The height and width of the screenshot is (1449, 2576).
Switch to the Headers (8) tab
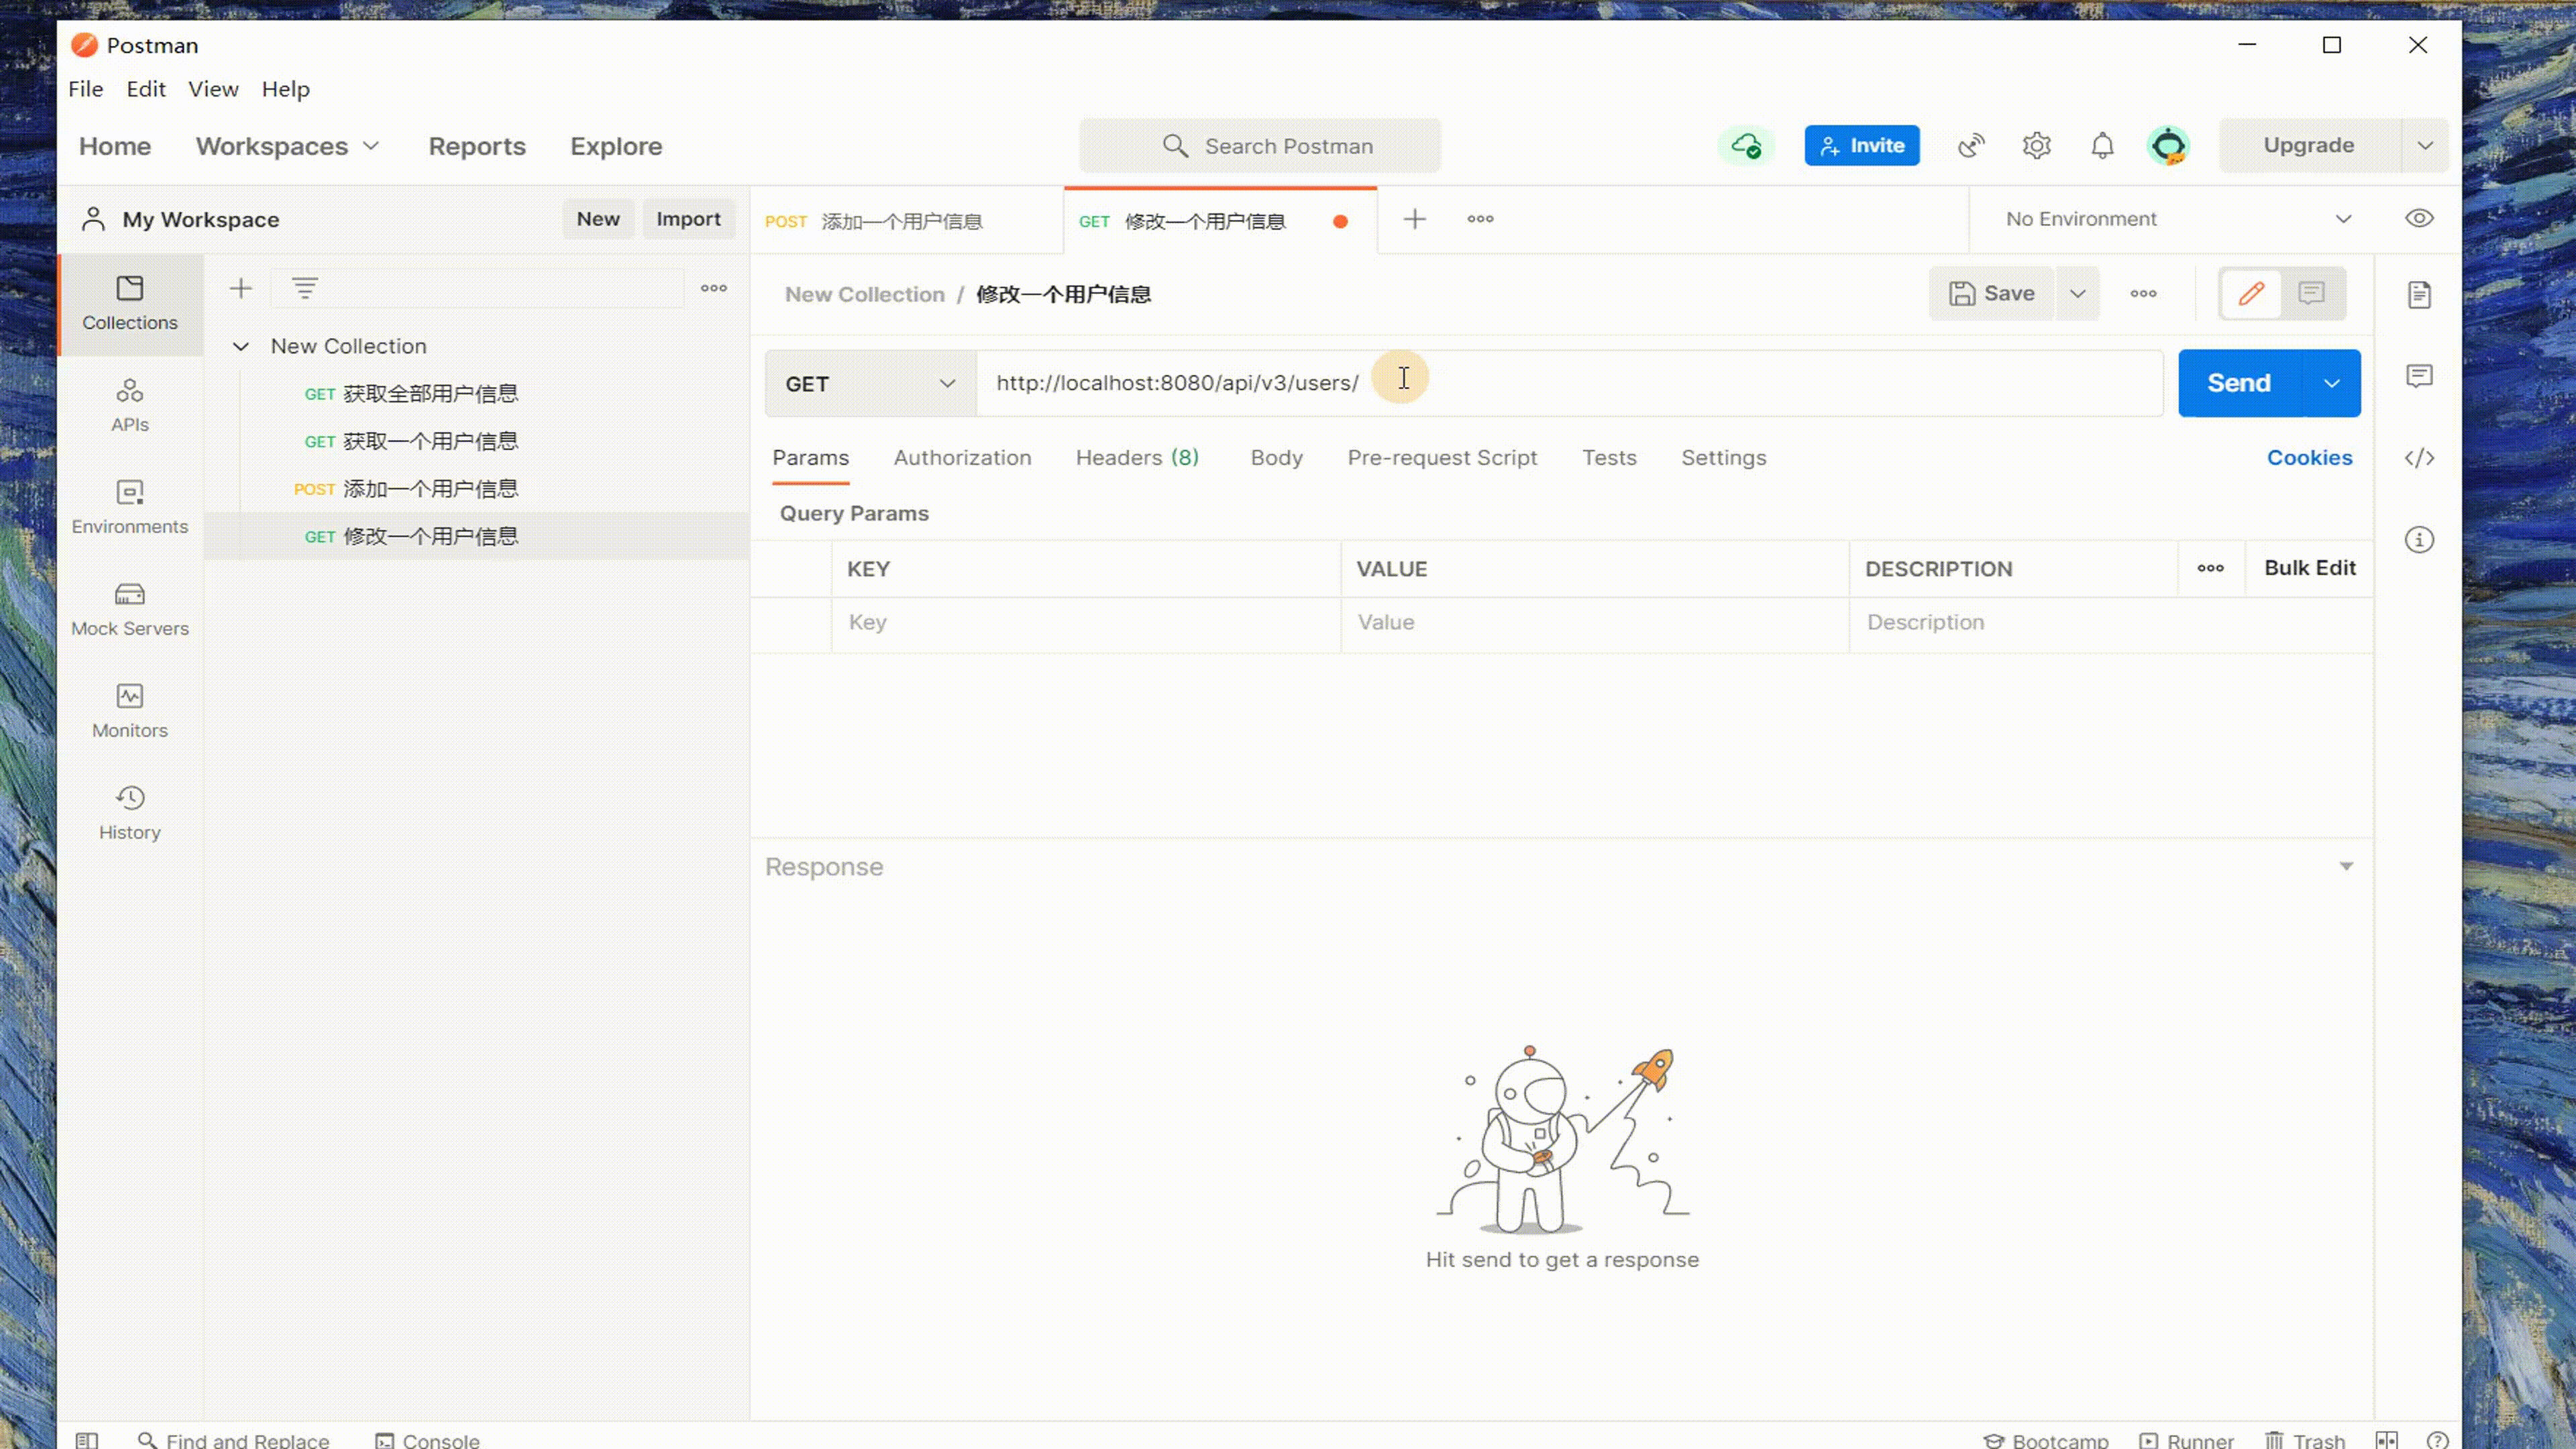tap(1137, 457)
